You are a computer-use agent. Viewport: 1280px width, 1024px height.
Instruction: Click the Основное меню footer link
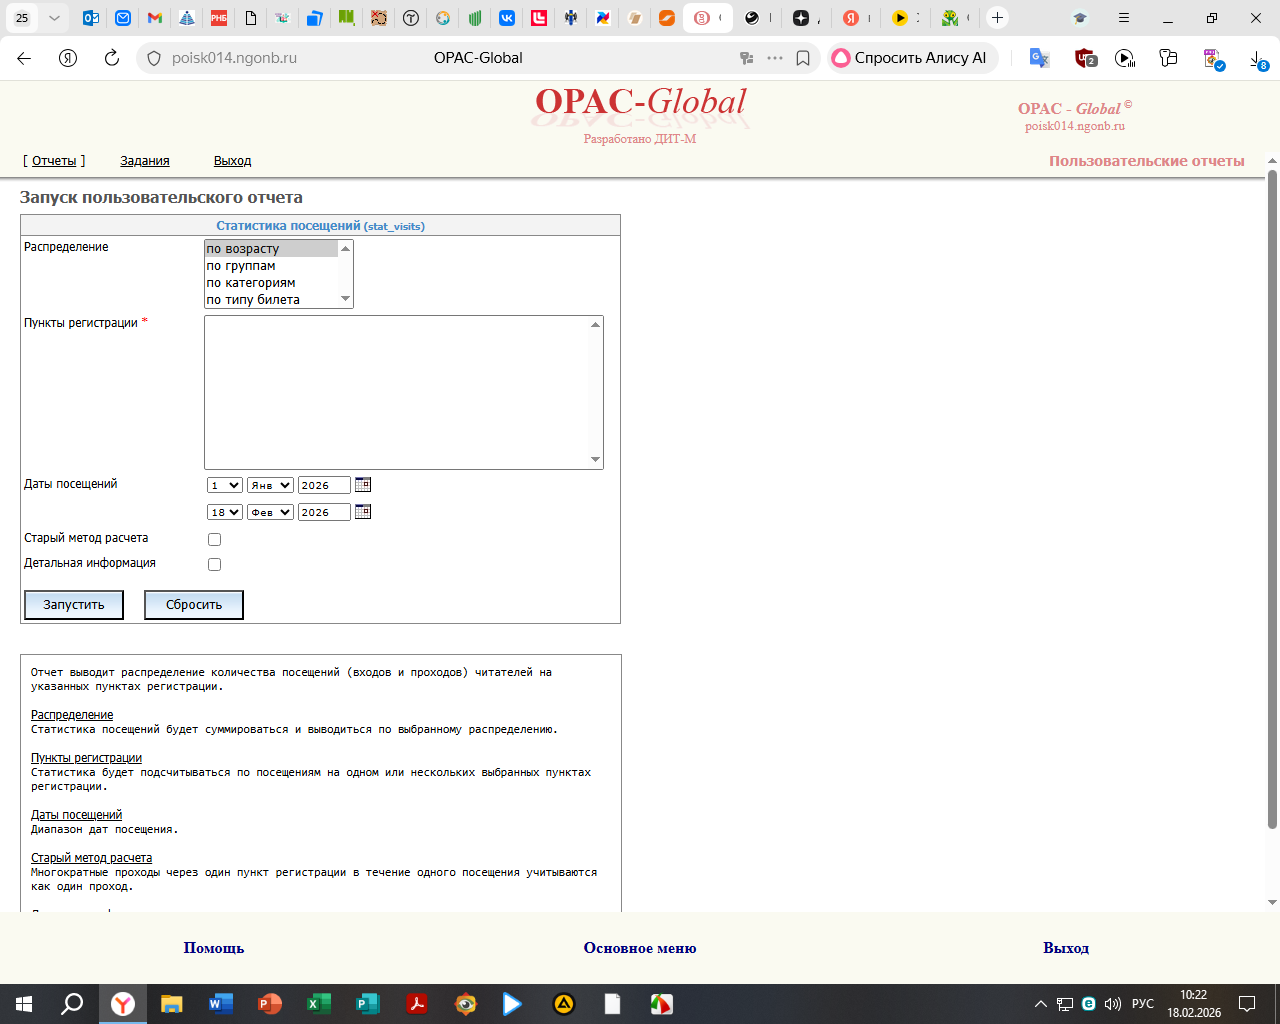[640, 948]
